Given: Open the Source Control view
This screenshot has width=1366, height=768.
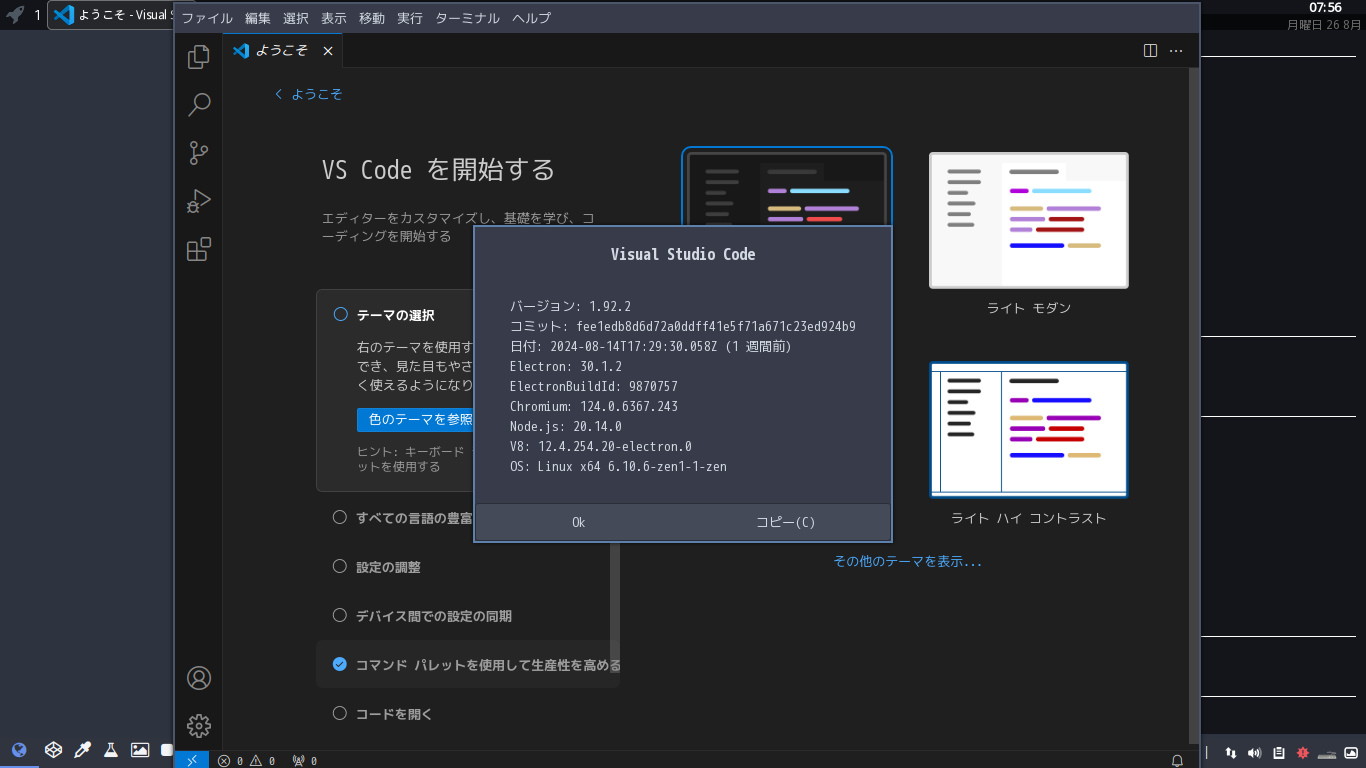Looking at the screenshot, I should coord(197,152).
